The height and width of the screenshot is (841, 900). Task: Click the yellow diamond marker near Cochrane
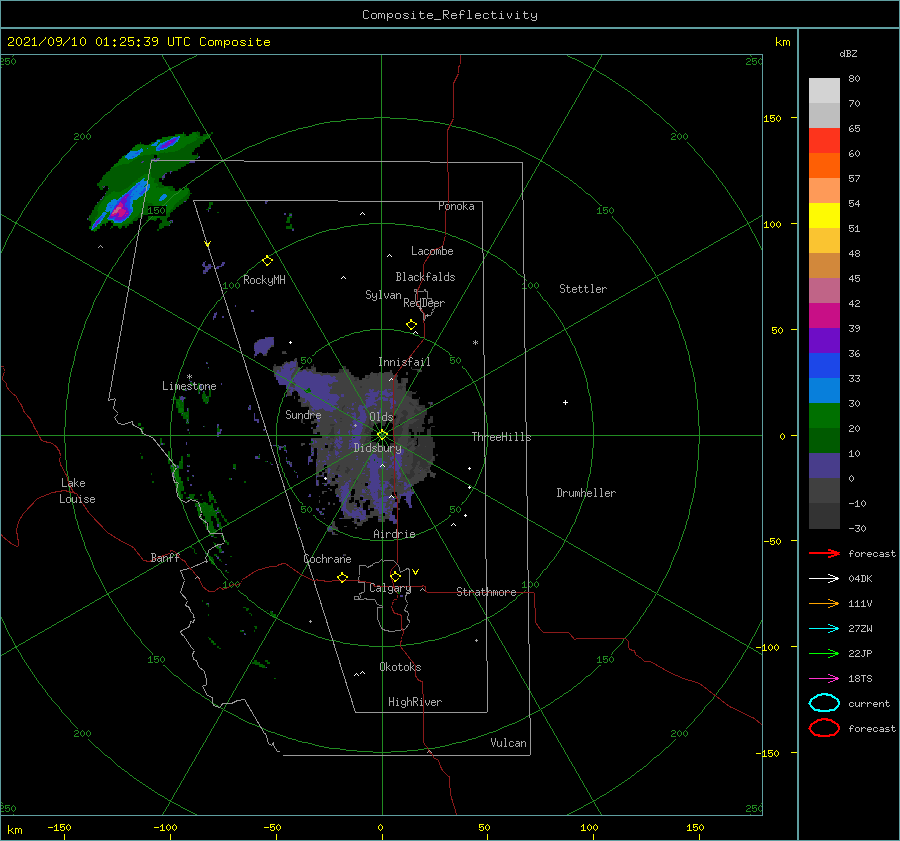click(343, 577)
